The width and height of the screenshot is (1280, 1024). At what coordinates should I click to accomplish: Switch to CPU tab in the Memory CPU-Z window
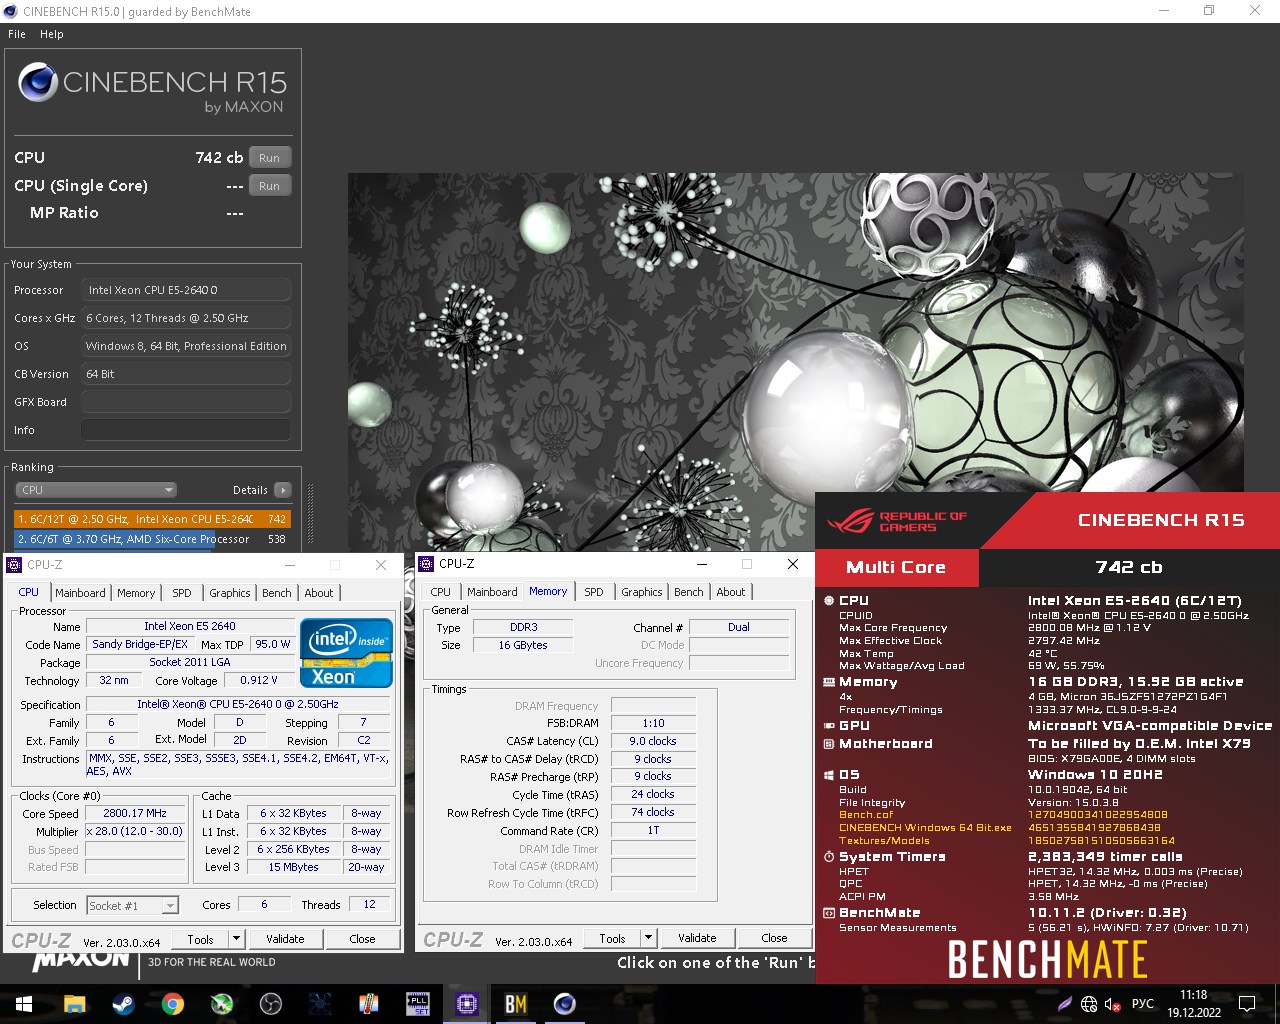(441, 592)
